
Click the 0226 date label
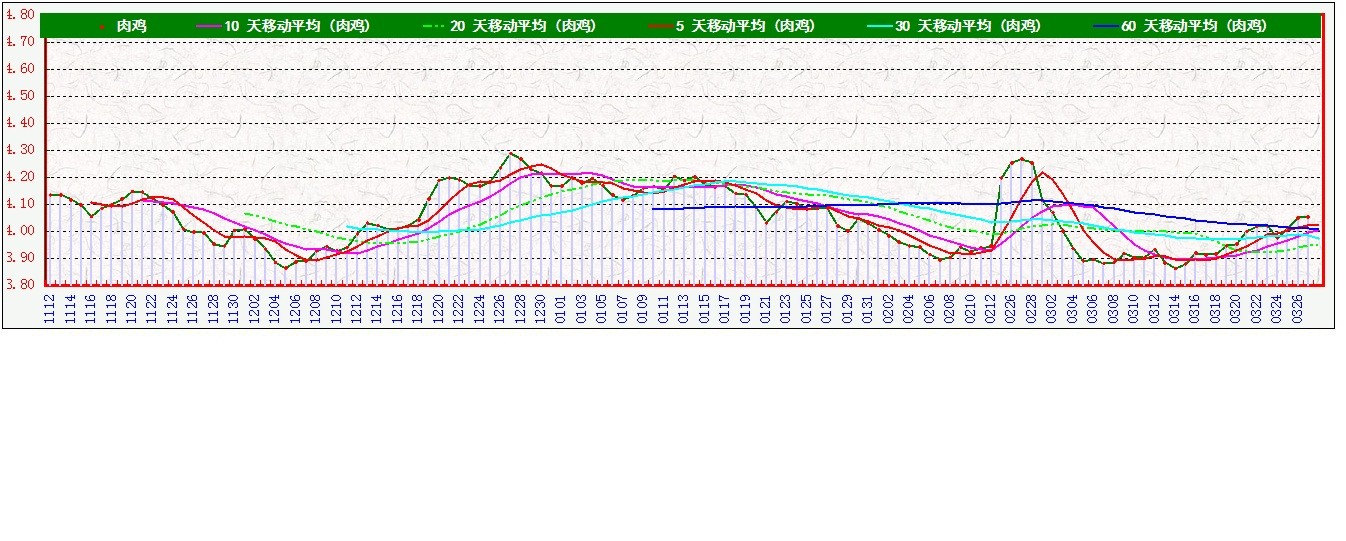tap(1010, 307)
